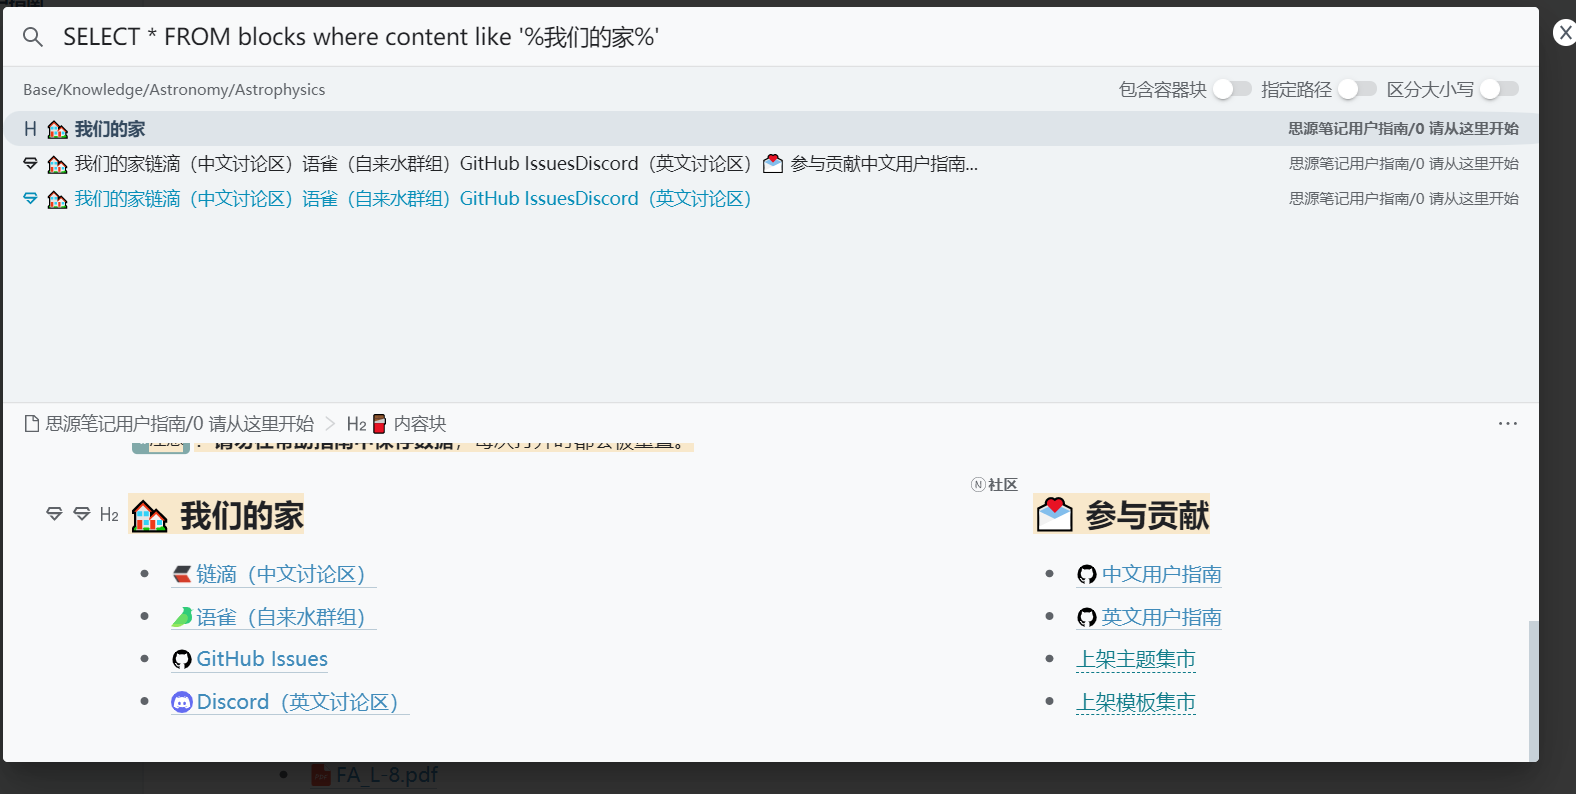This screenshot has width=1576, height=794.
Task: Click the red book icon beside 内容块
Action: (x=380, y=424)
